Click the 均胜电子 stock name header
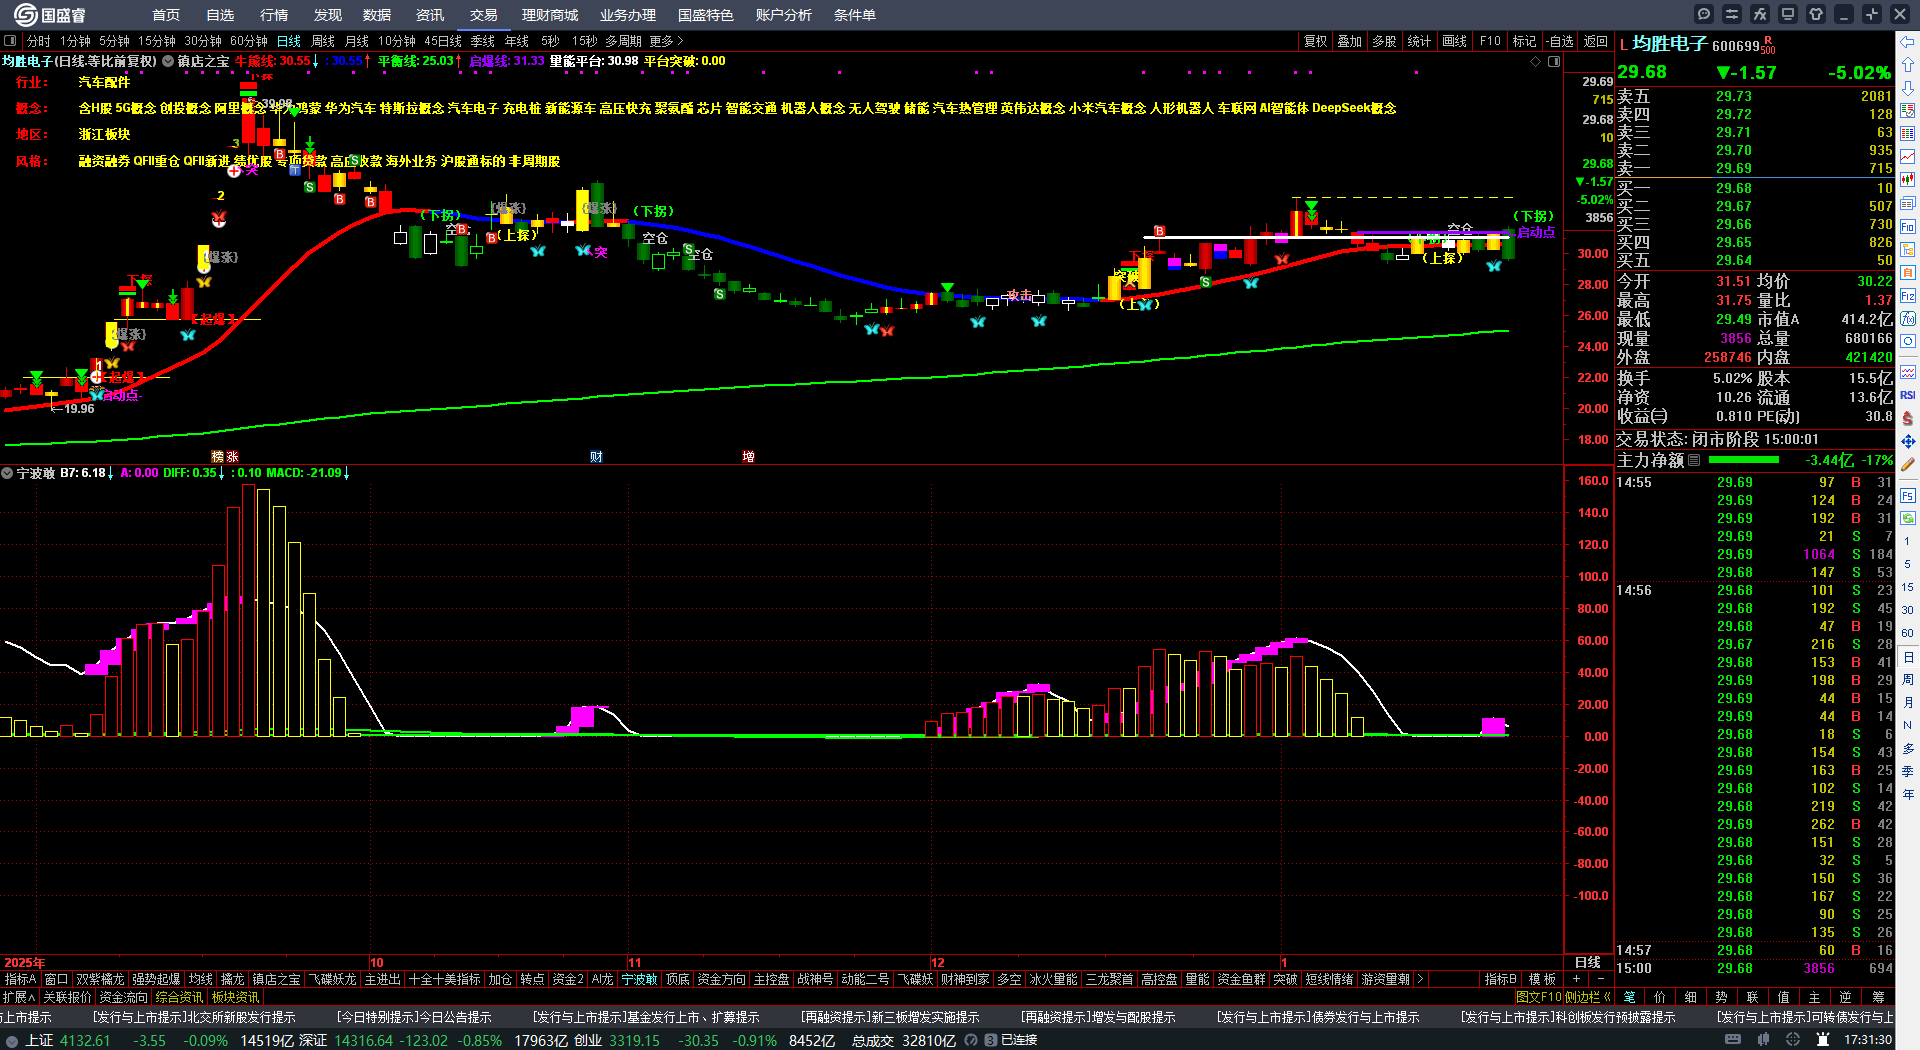Screen dimensions: 1920x1050 click(x=1670, y=44)
